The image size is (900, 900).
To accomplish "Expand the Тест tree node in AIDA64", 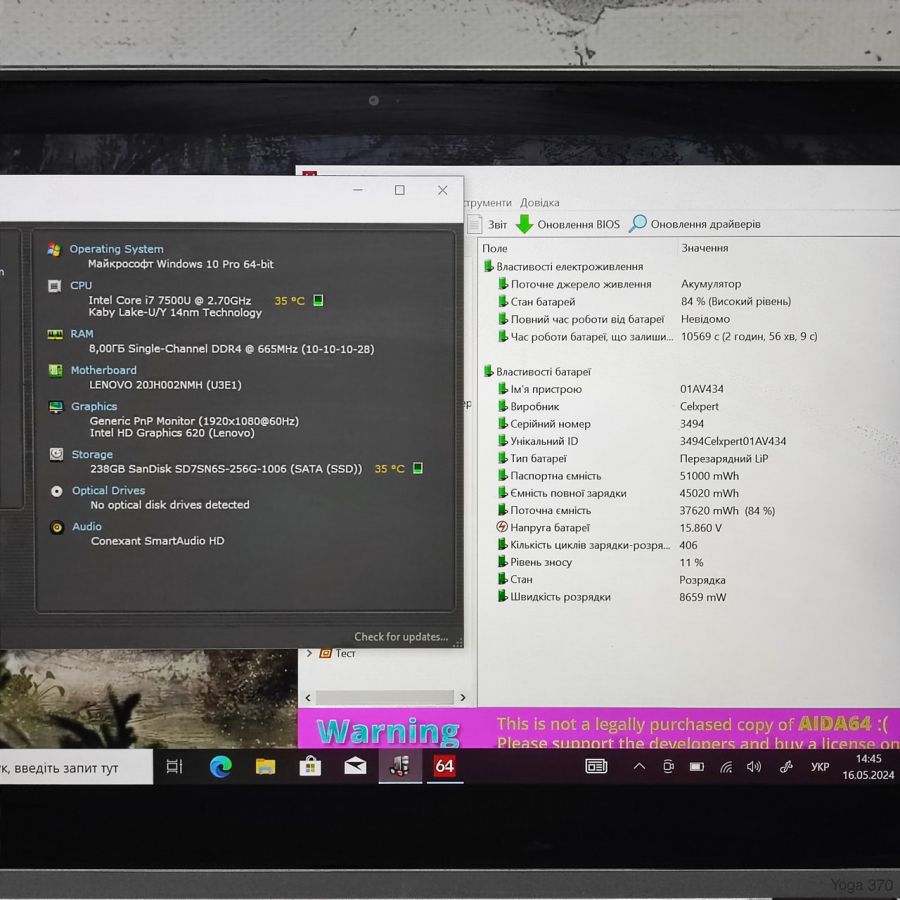I will pos(309,653).
